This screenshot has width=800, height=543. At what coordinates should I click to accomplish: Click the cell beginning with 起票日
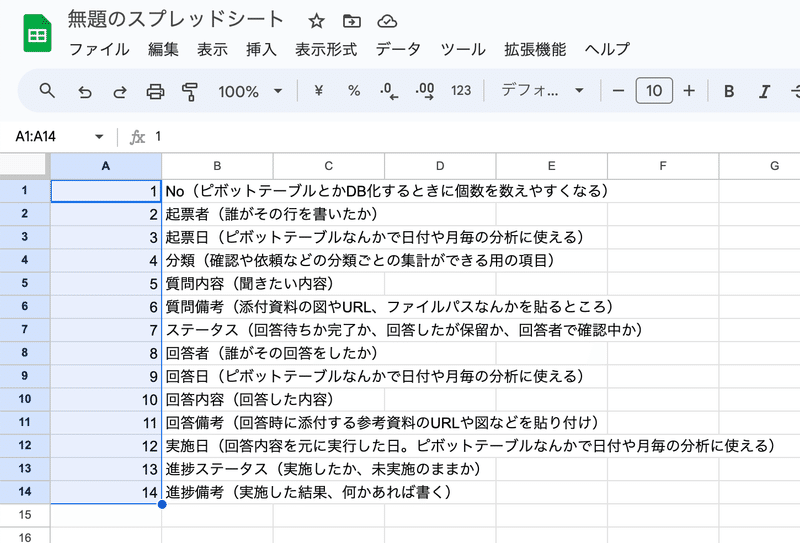pyautogui.click(x=217, y=237)
